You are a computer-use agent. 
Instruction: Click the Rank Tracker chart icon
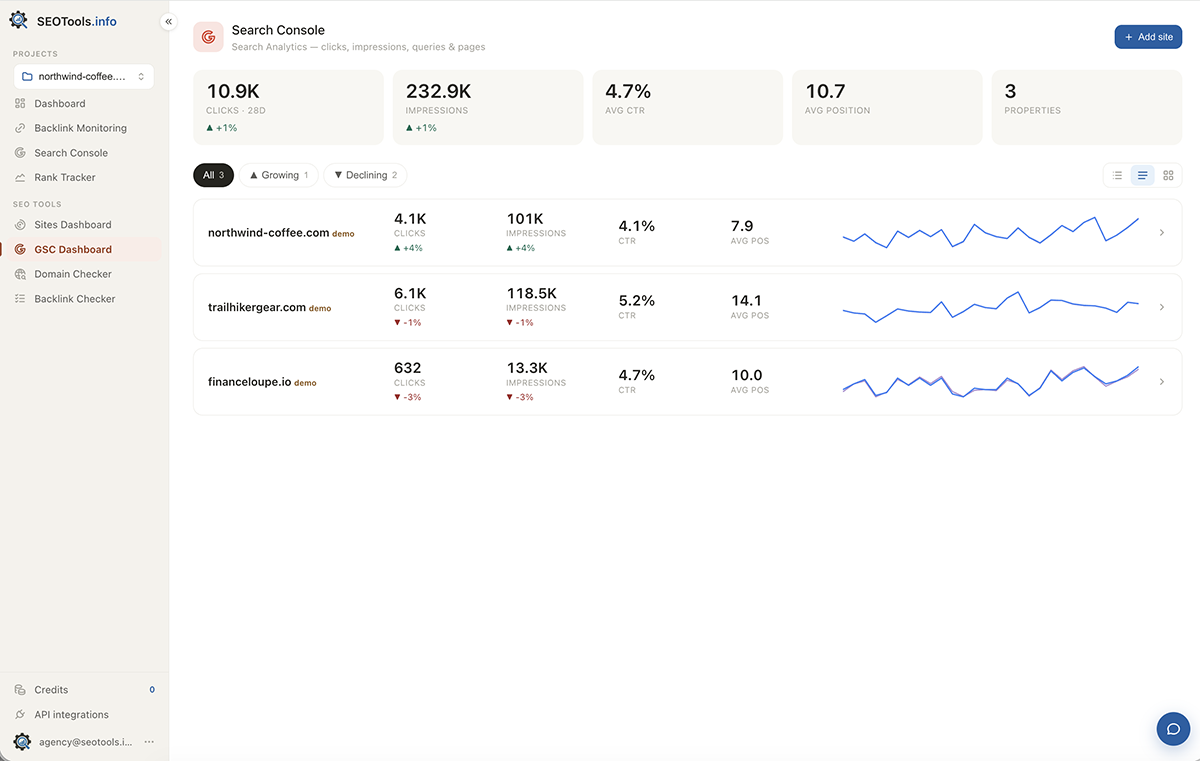tap(21, 177)
